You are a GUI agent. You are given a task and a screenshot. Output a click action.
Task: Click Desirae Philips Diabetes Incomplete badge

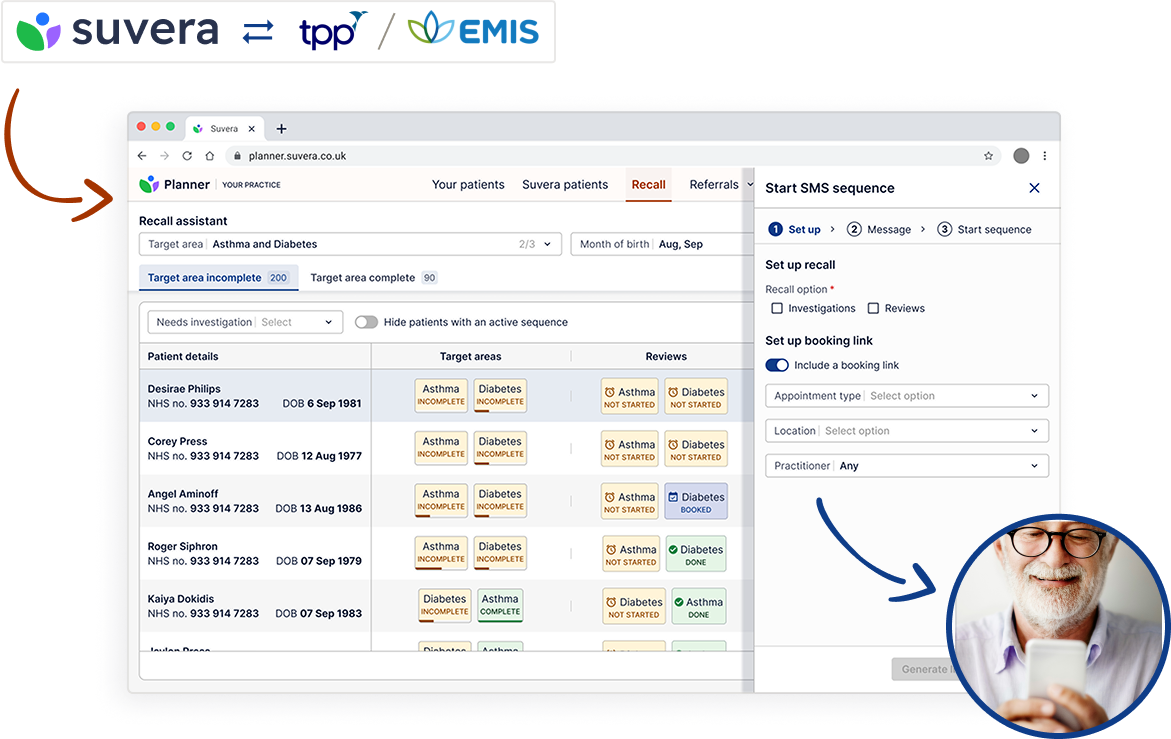tap(500, 396)
